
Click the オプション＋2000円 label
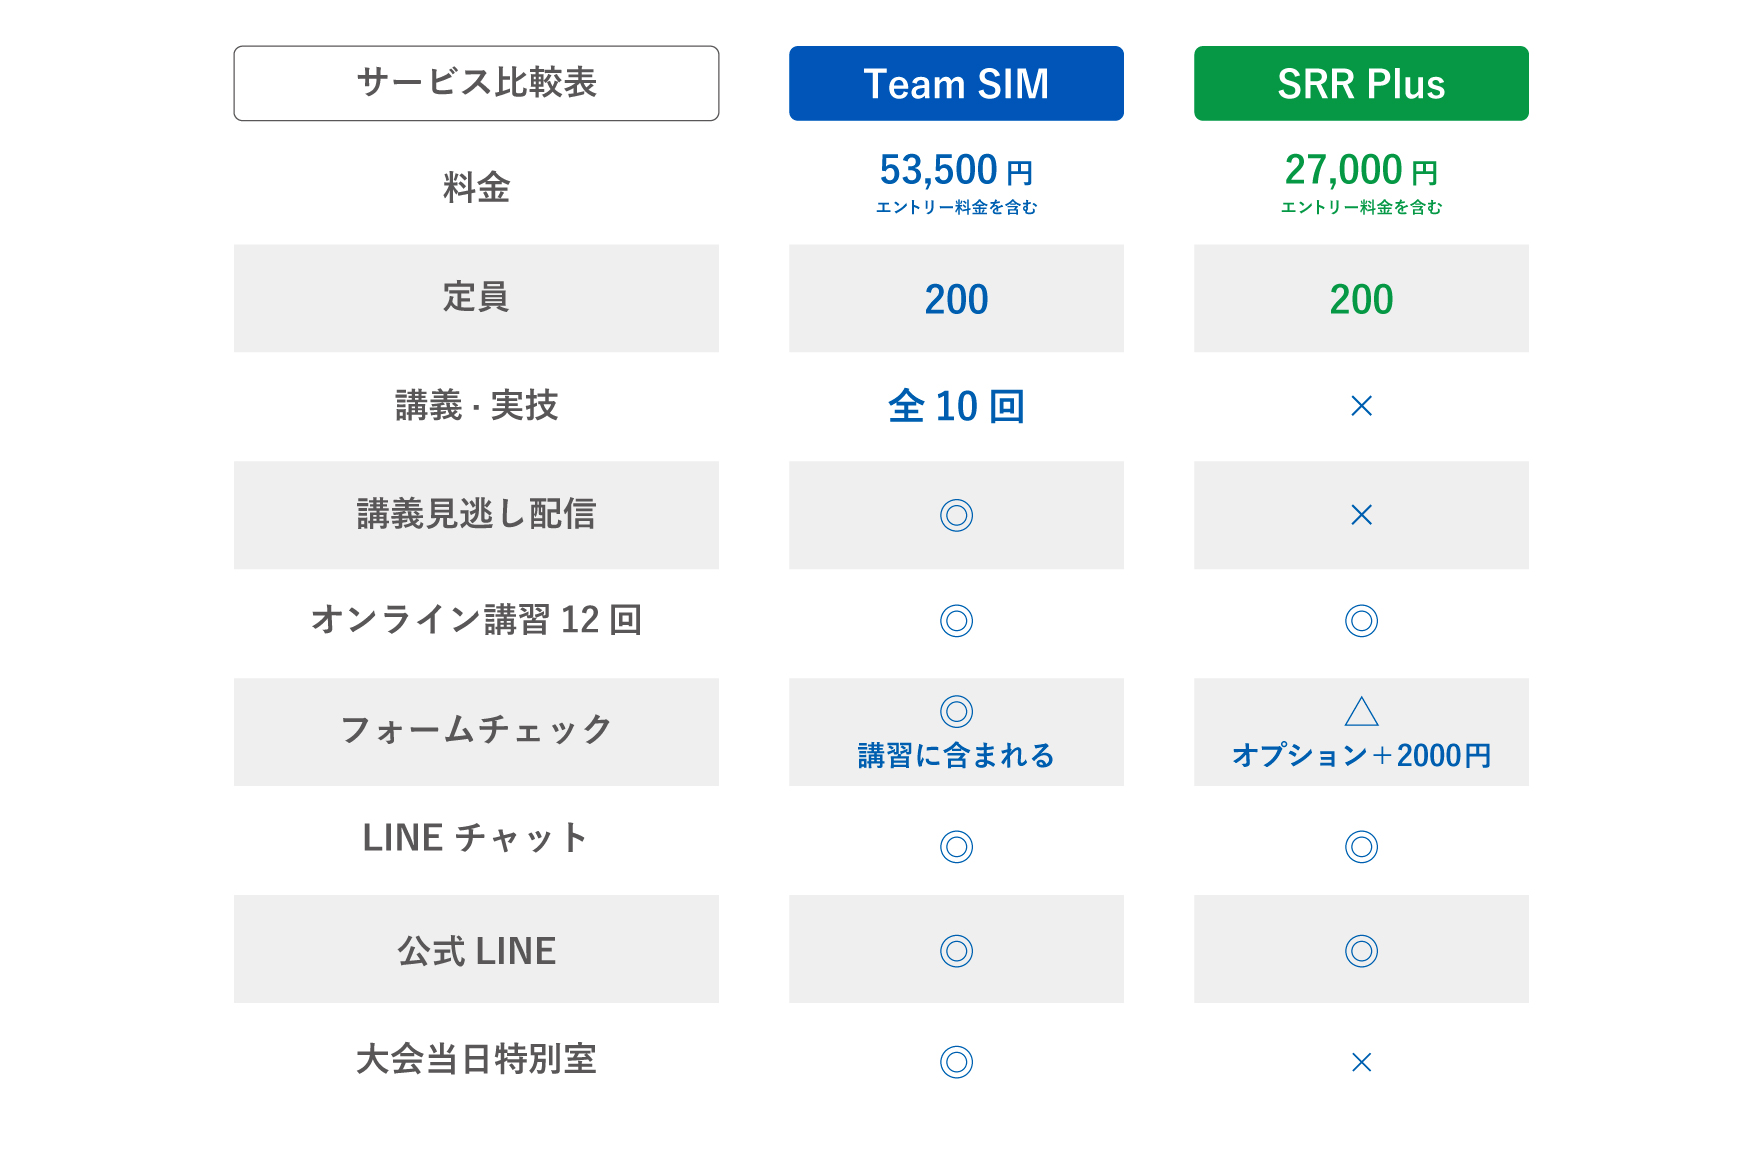point(1361,755)
